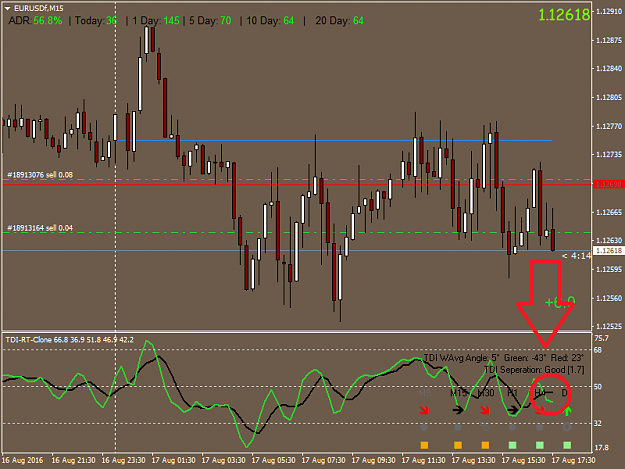
Task: Click the light green square in D column
Action: pos(567,445)
